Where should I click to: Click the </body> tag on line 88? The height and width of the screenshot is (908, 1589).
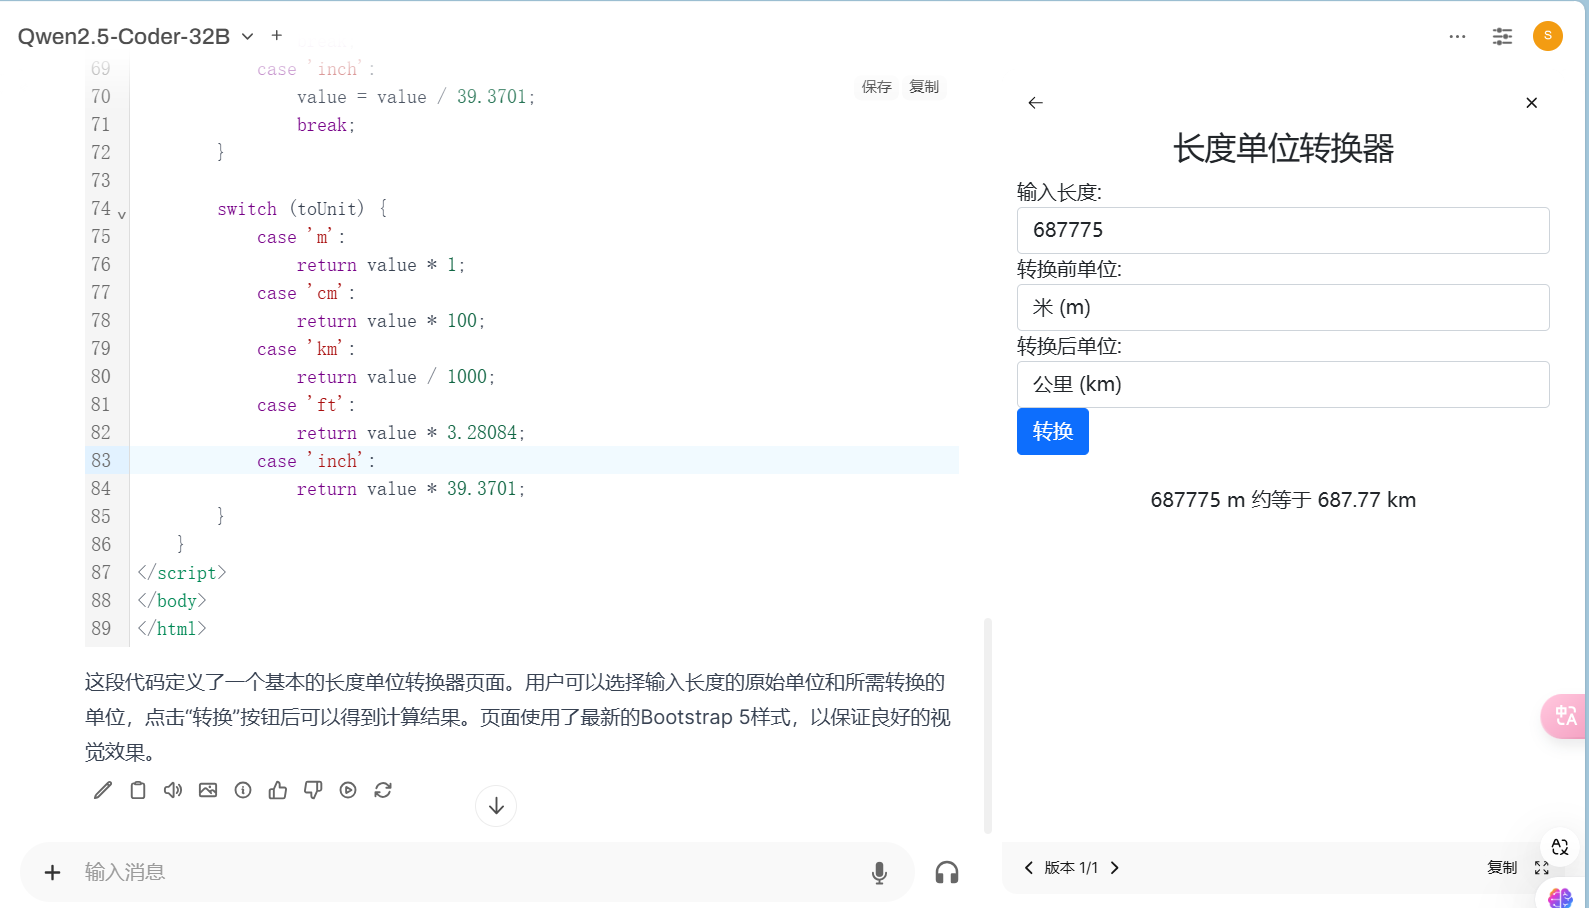pos(172,601)
